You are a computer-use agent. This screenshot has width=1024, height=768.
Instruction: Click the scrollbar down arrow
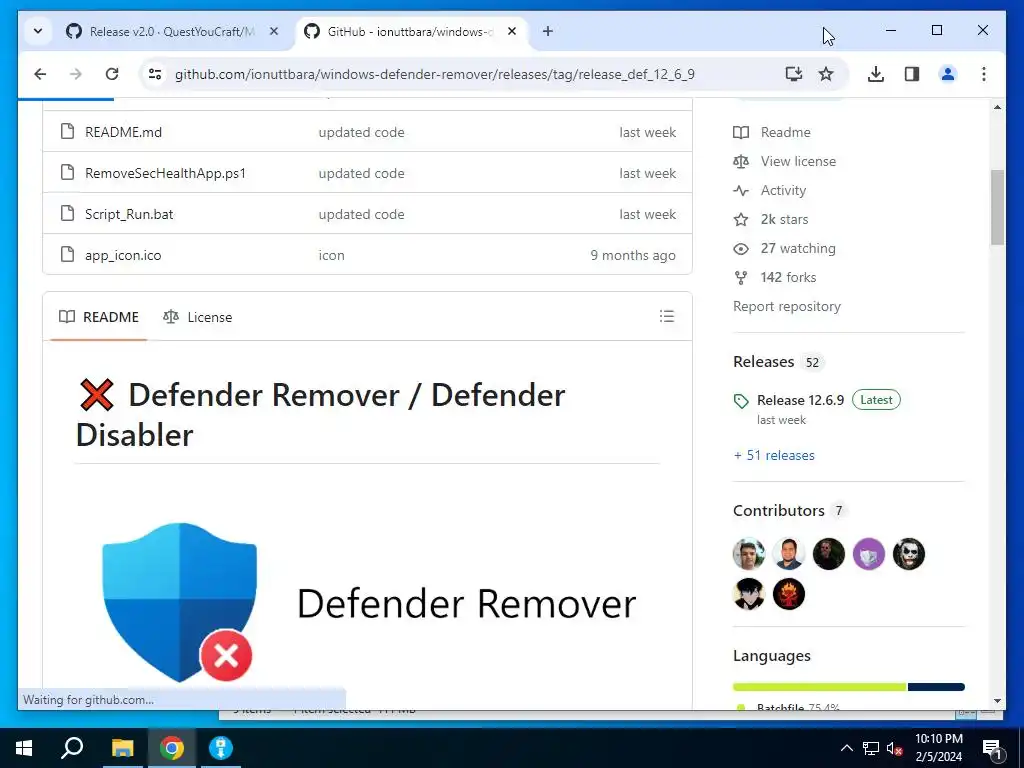pos(997,701)
